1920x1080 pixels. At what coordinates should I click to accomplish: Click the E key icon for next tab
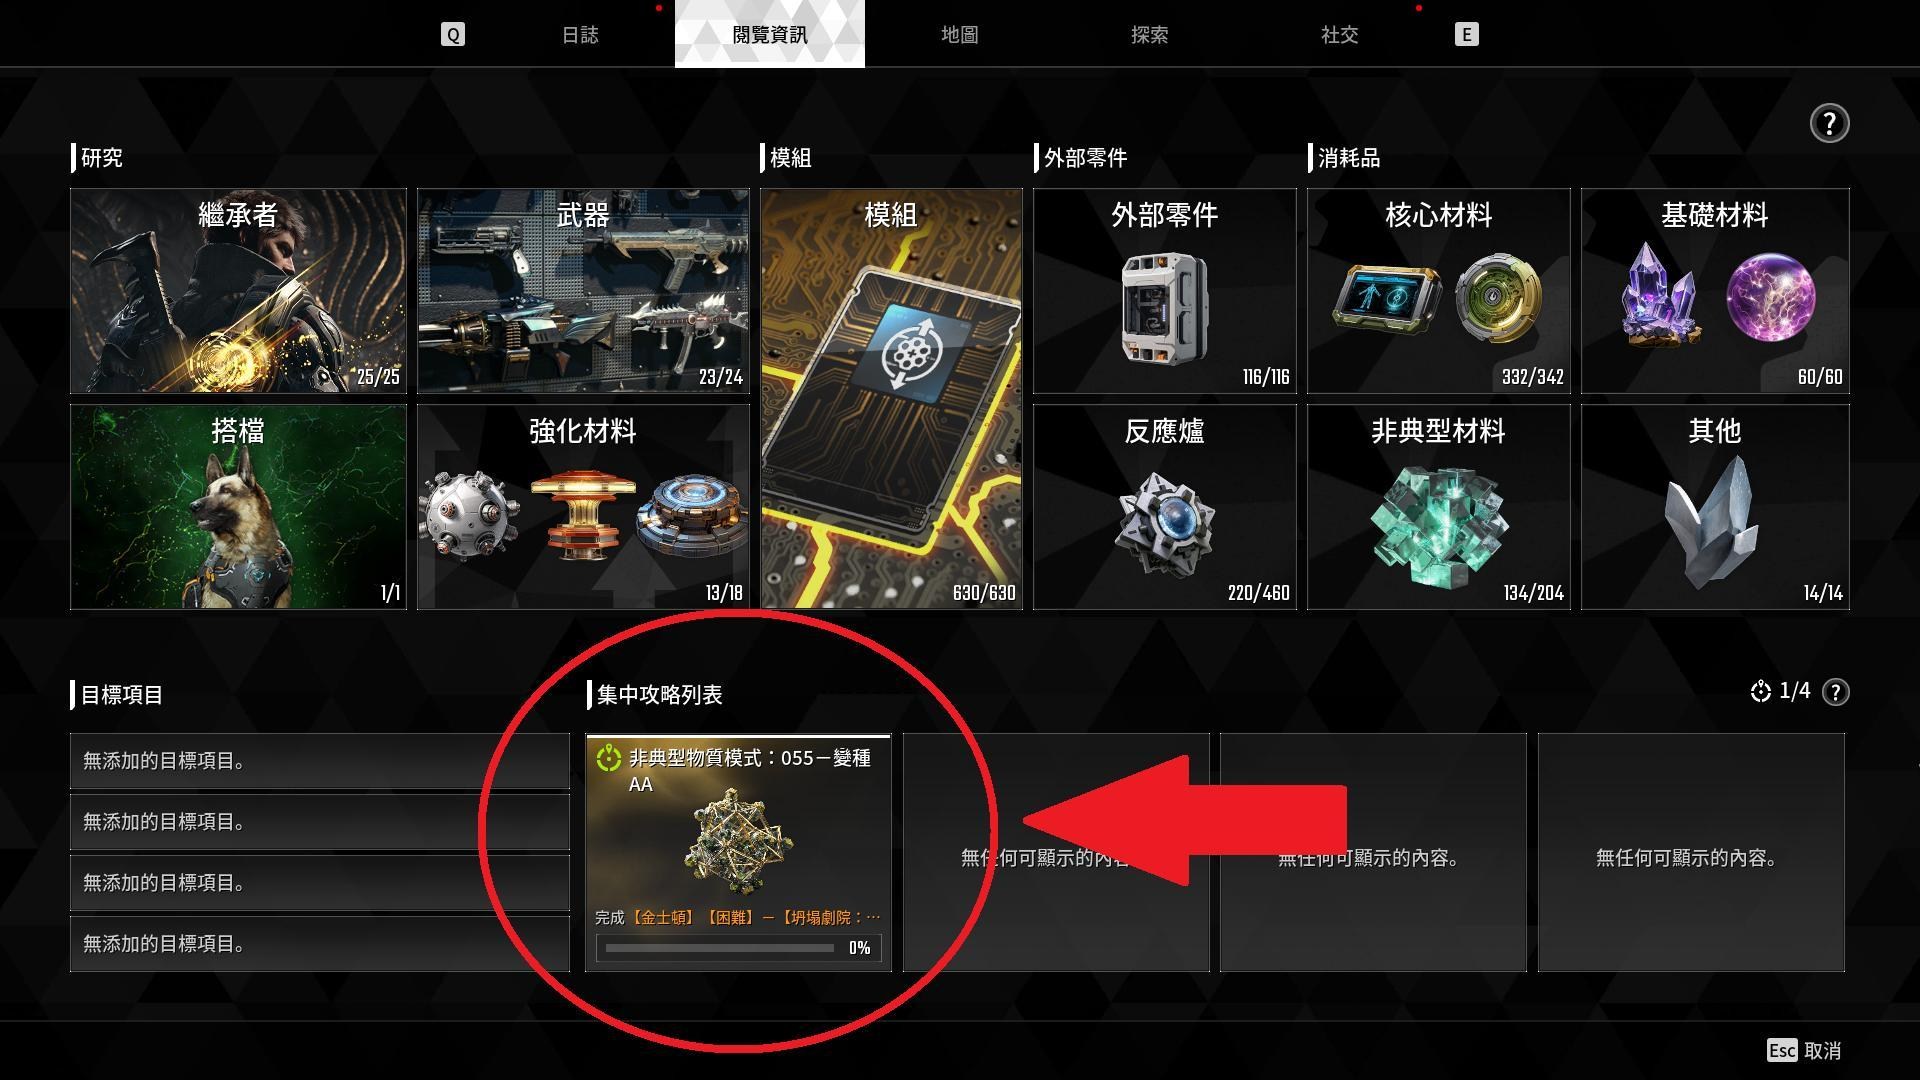point(1466,35)
